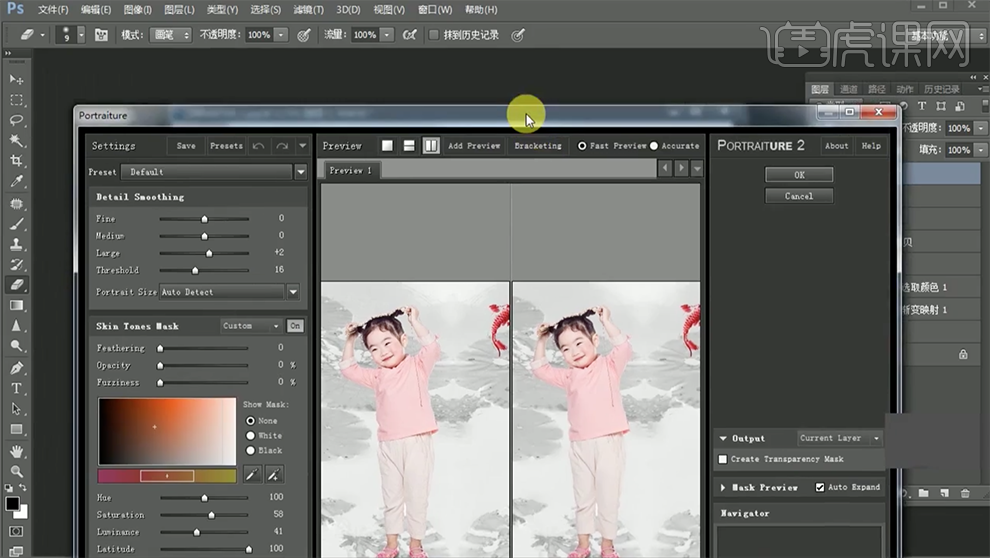Image resolution: width=990 pixels, height=558 pixels.
Task: Select the Crop tool
Action: [16, 161]
